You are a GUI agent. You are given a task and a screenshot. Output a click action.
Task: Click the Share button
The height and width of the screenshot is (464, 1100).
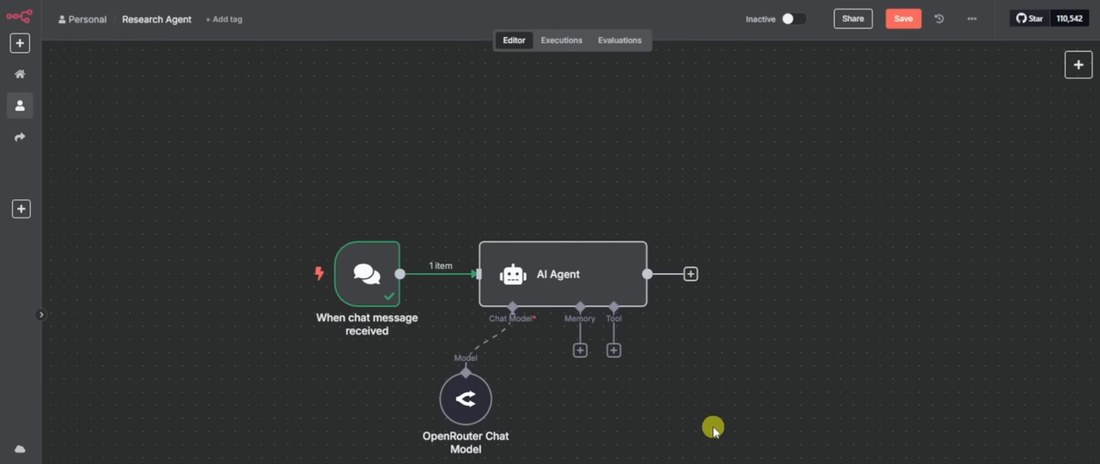[852, 19]
